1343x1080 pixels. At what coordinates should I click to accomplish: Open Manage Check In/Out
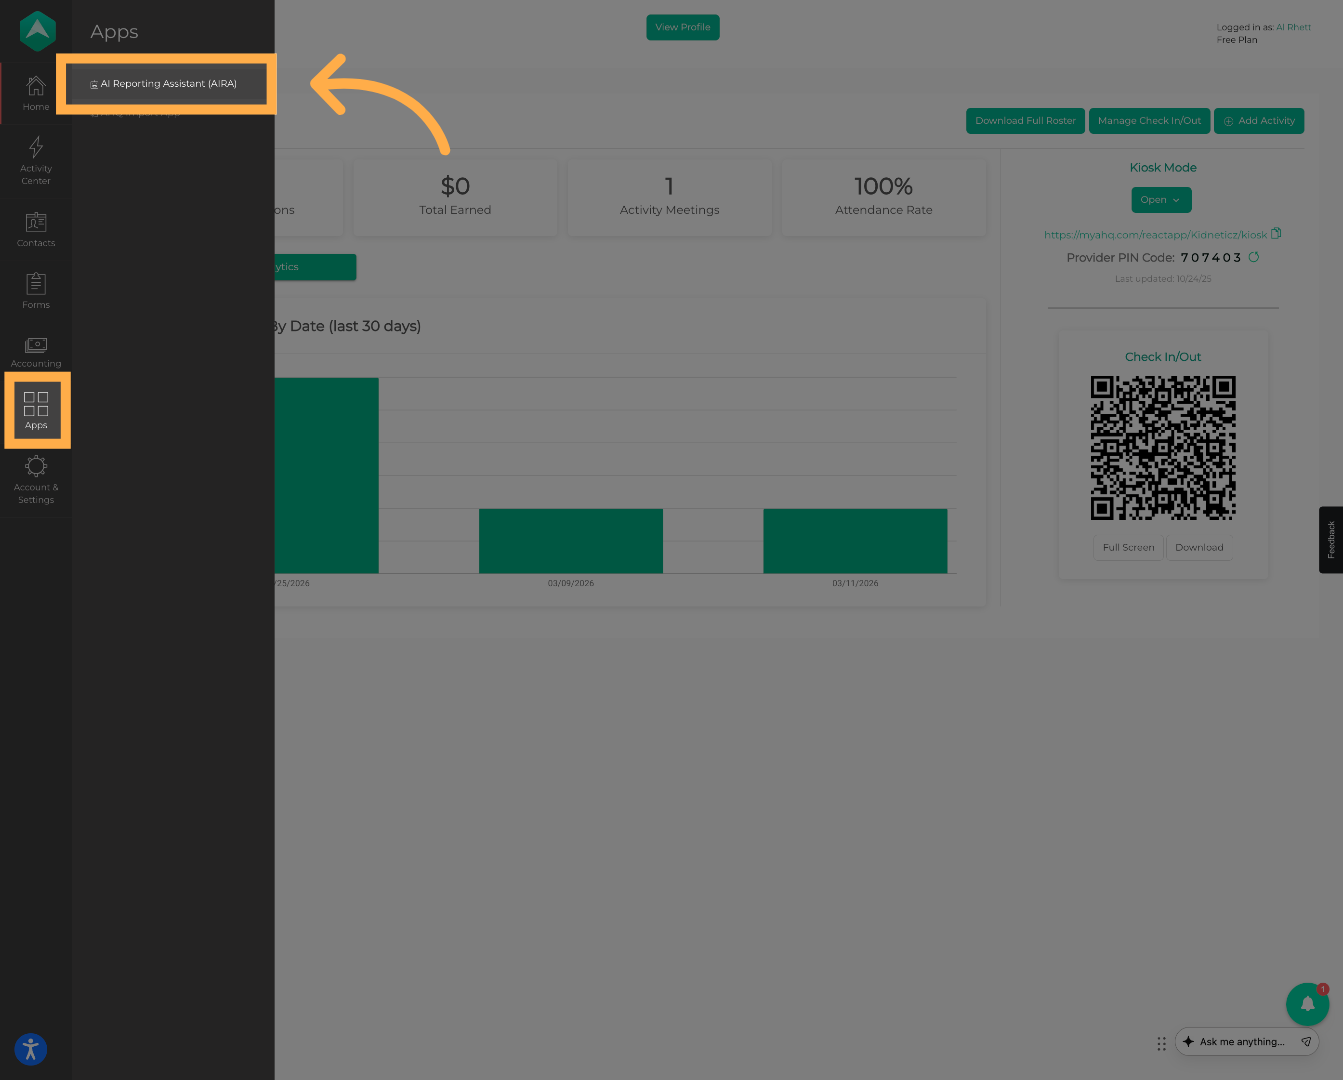click(x=1149, y=121)
